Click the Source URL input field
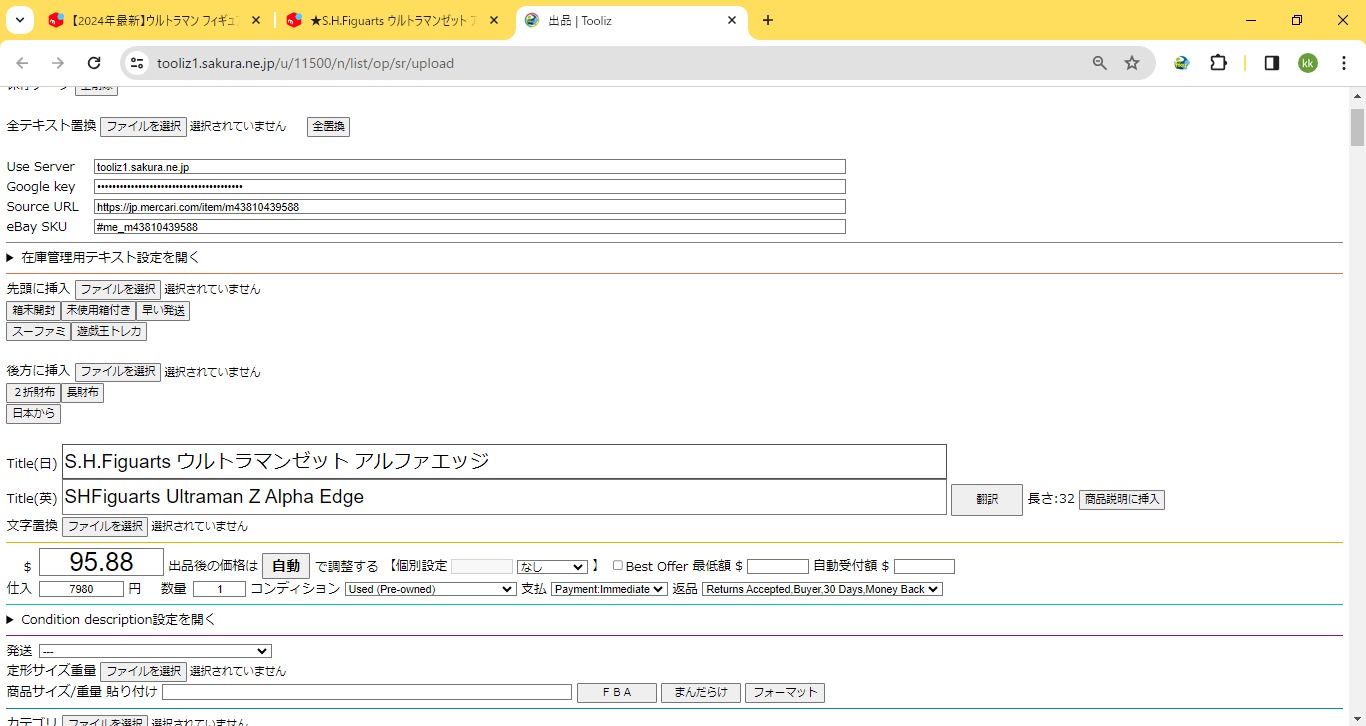 (469, 207)
